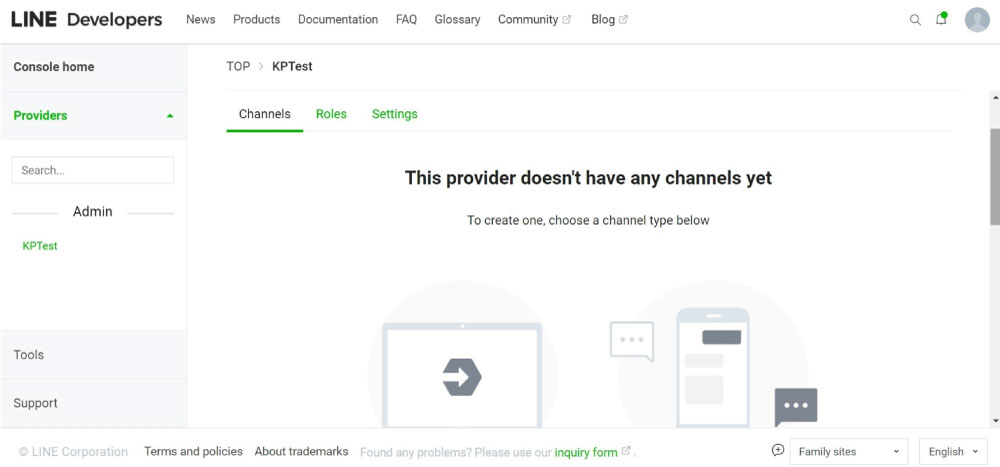Switch to the Channels tab
The height and width of the screenshot is (467, 1000).
[265, 114]
